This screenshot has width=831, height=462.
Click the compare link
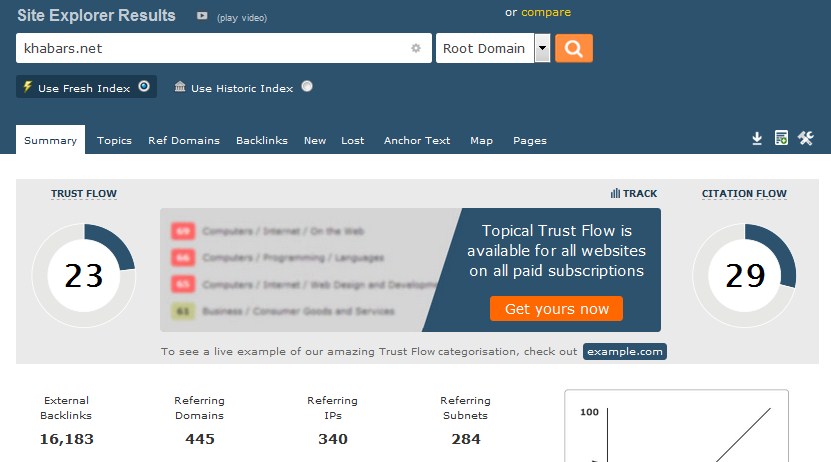tap(546, 12)
